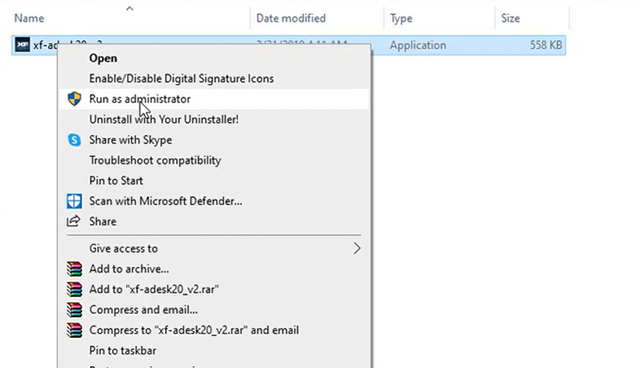This screenshot has height=368, width=640.
Task: Click the Microsoft Defender shield icon
Action: tap(74, 201)
